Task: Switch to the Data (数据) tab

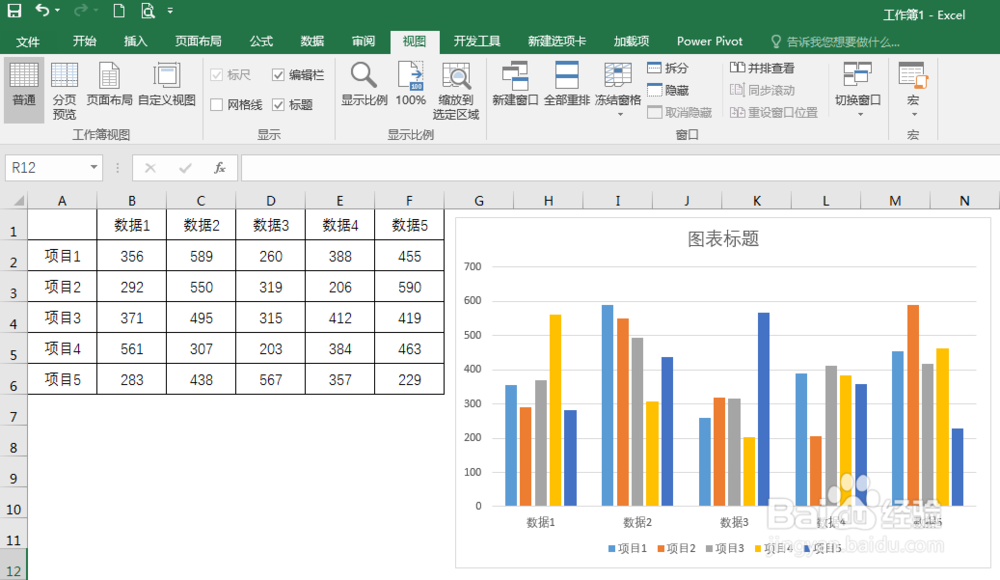Action: (312, 41)
